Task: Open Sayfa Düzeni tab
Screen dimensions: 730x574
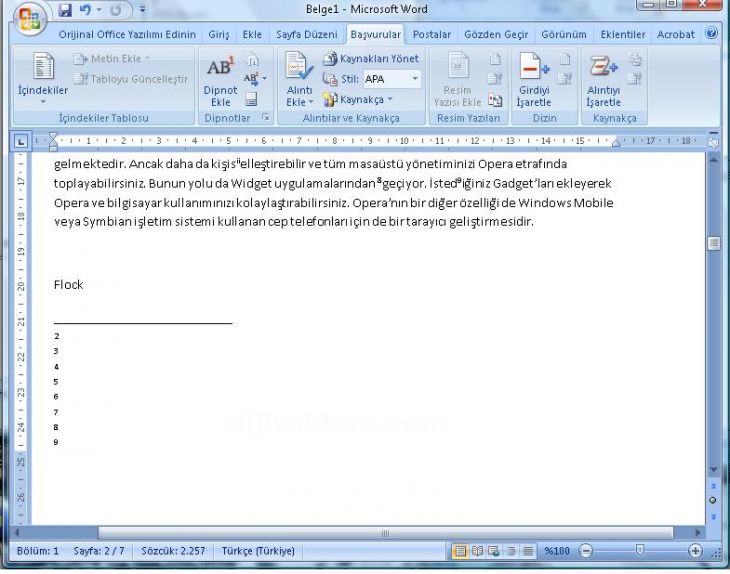Action: 306,34
